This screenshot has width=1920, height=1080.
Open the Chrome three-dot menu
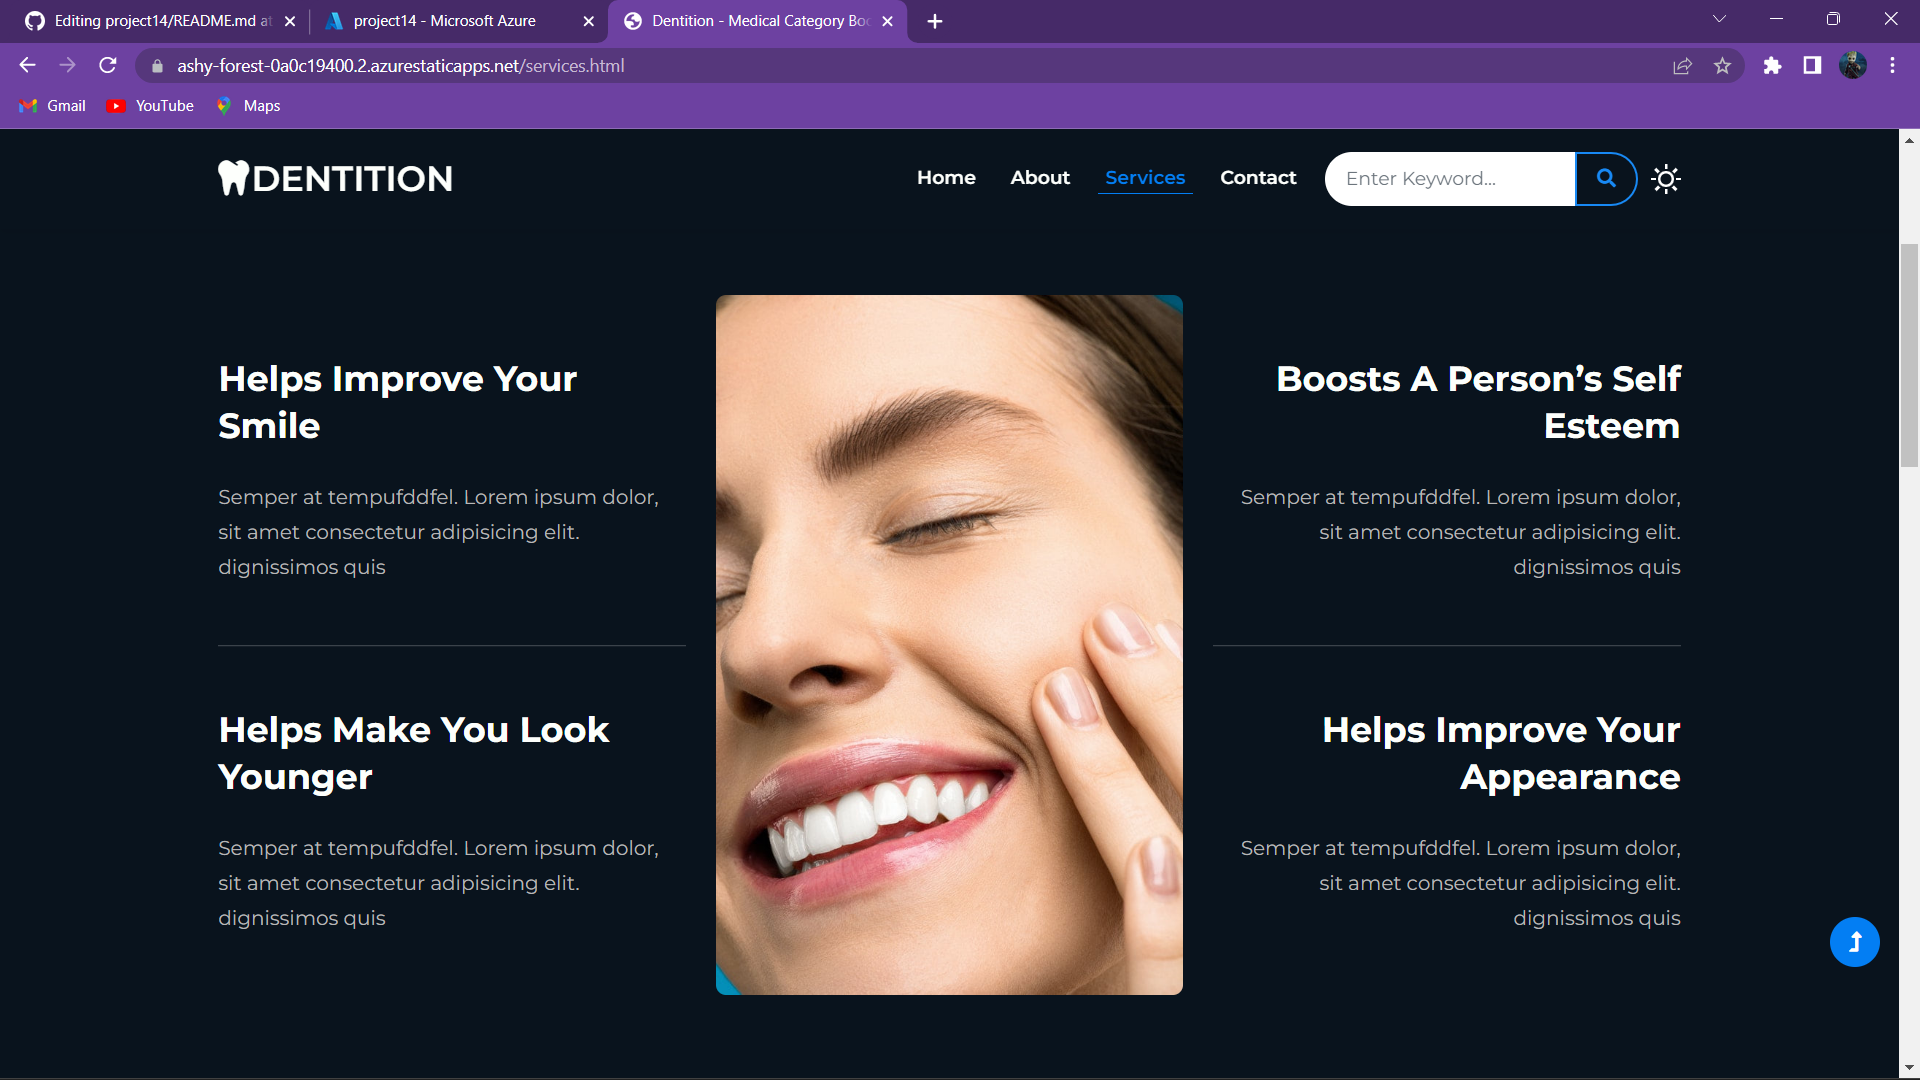click(x=1892, y=66)
